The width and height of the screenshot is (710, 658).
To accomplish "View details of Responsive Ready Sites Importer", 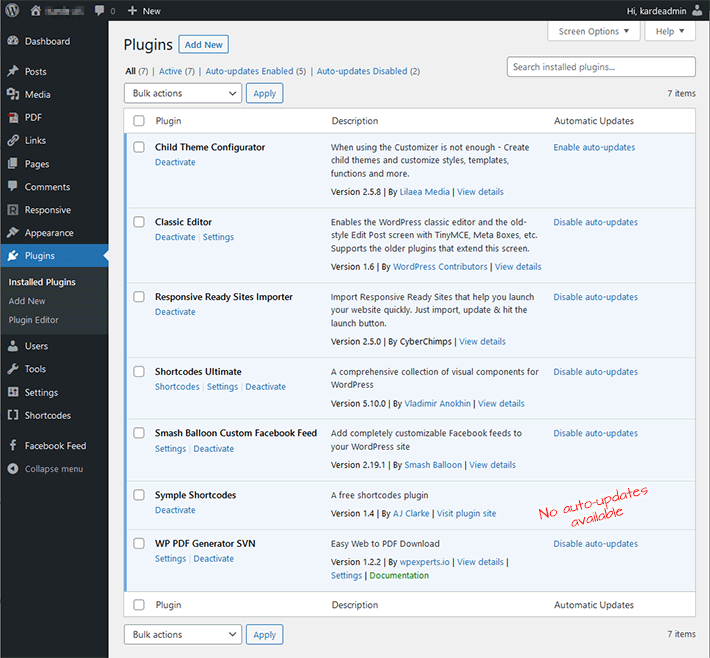I will pyautogui.click(x=482, y=341).
